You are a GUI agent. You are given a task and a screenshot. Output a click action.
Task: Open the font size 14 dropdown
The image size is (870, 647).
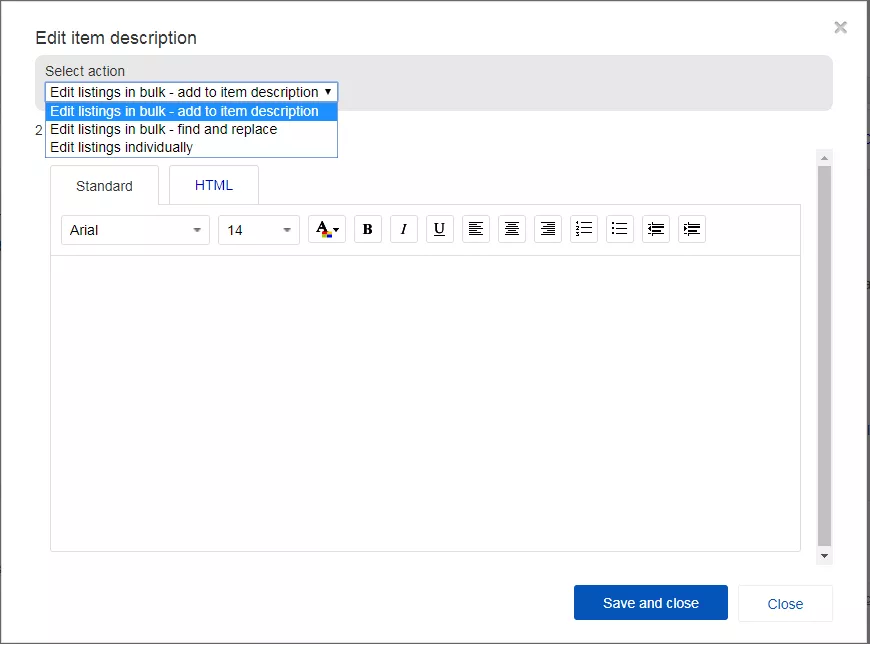click(258, 230)
